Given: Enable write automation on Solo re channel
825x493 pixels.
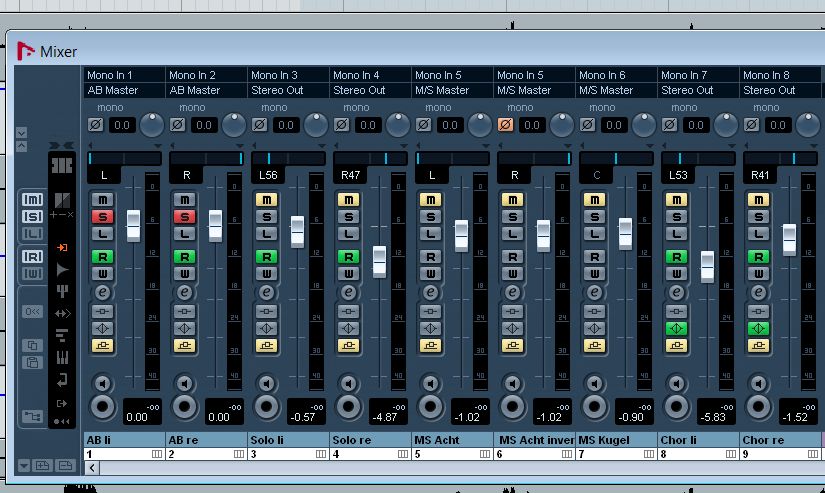Looking at the screenshot, I should 348,274.
